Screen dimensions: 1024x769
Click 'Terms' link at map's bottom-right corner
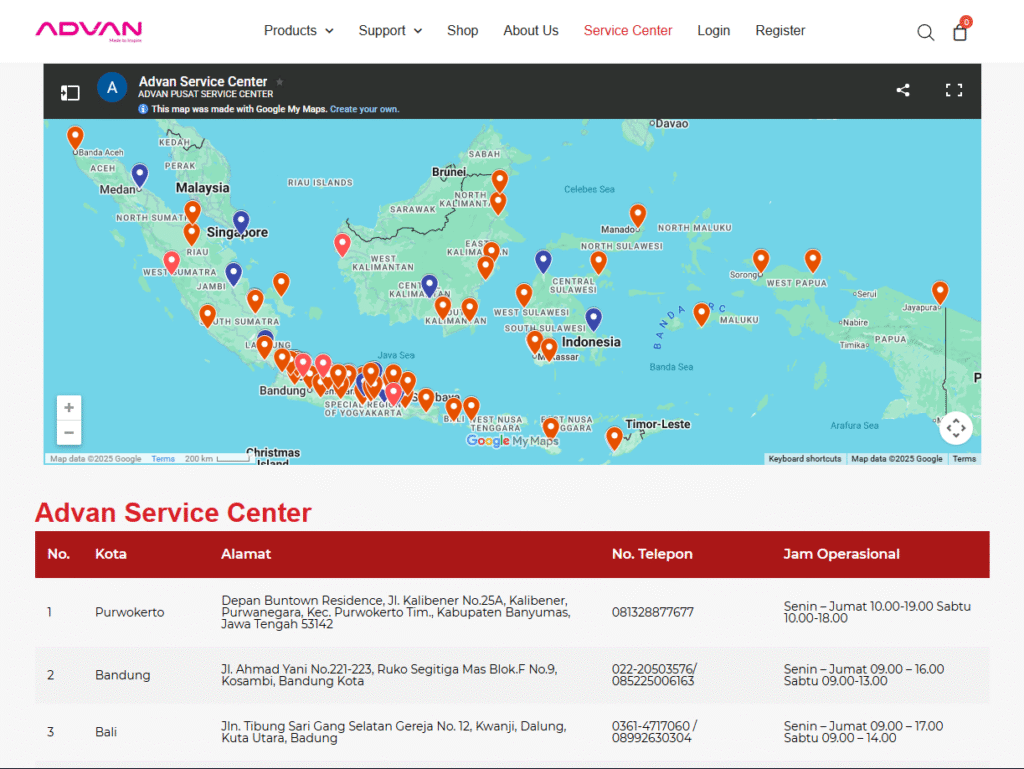(964, 459)
